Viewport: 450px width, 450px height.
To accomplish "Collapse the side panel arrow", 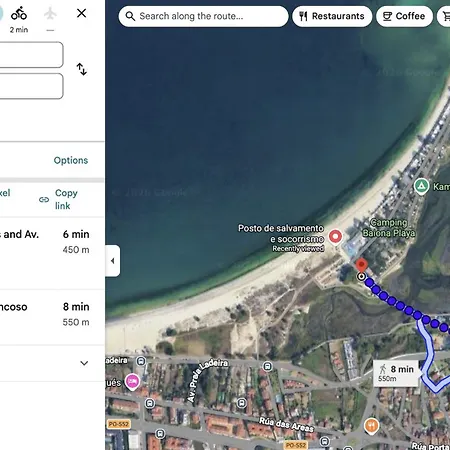I will [x=113, y=261].
